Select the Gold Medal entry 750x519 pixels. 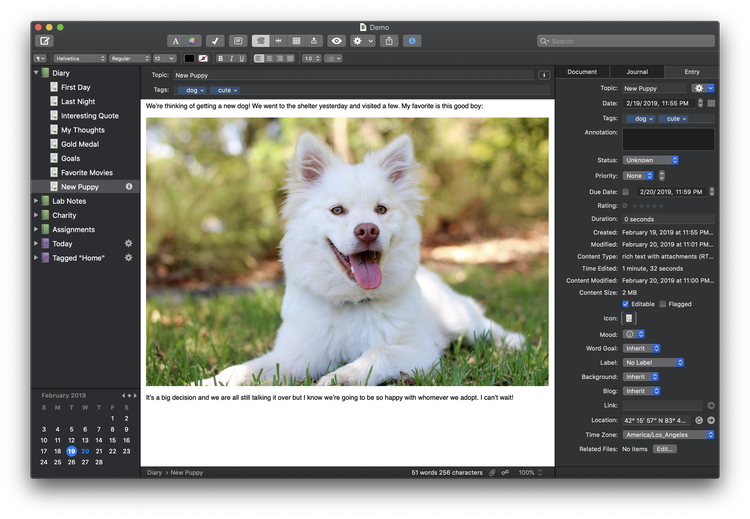pos(81,144)
